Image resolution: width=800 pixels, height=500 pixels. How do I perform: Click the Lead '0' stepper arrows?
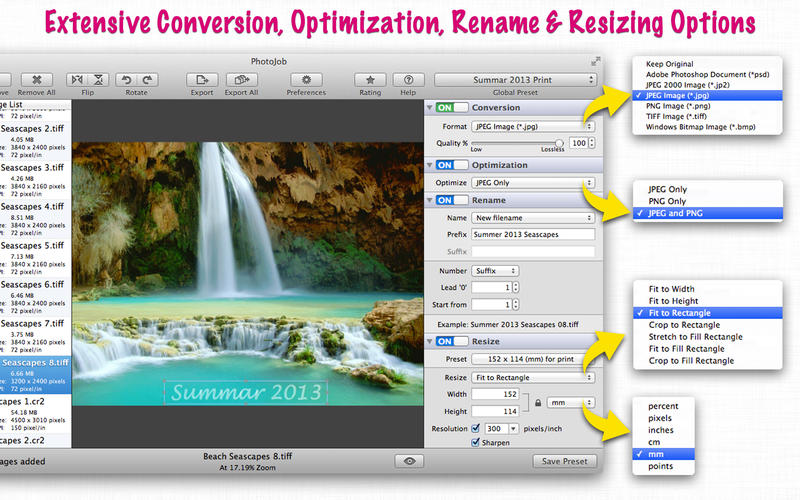[x=516, y=287]
